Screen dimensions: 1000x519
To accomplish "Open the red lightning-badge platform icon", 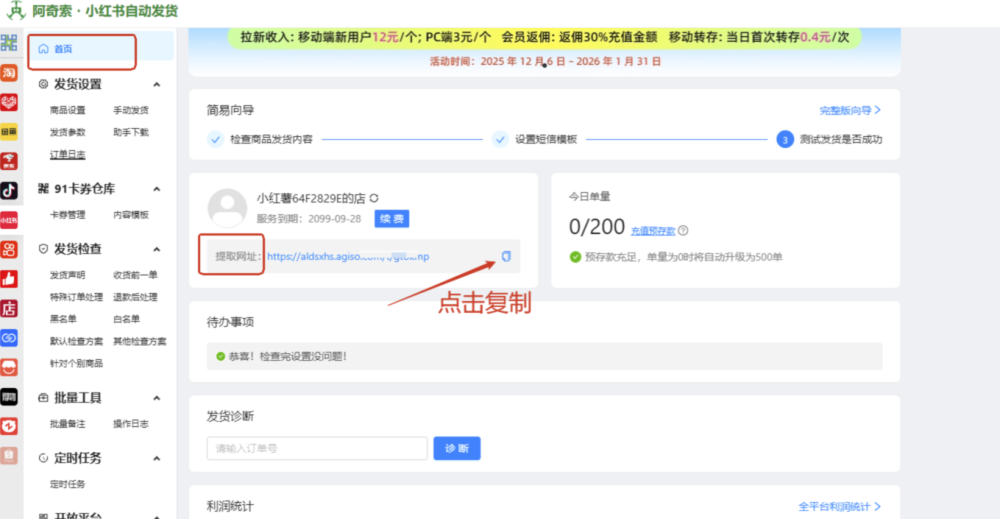I will pyautogui.click(x=9, y=426).
